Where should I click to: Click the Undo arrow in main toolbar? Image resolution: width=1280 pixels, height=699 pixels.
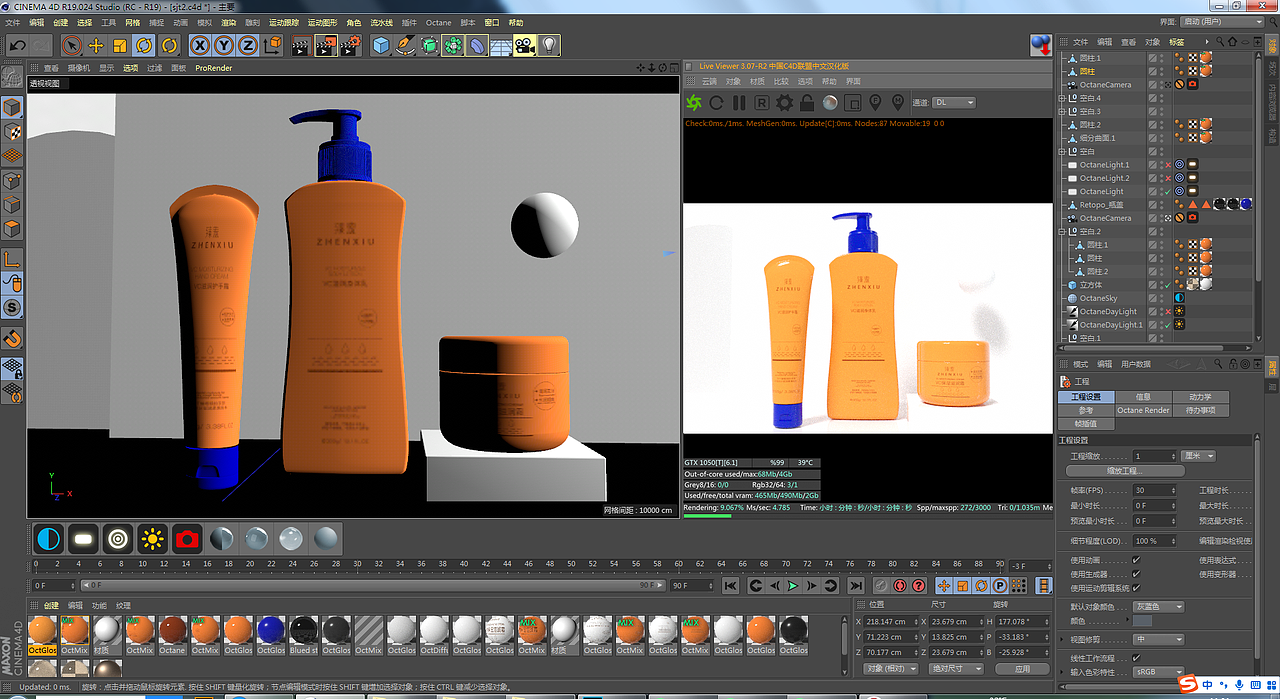point(17,45)
